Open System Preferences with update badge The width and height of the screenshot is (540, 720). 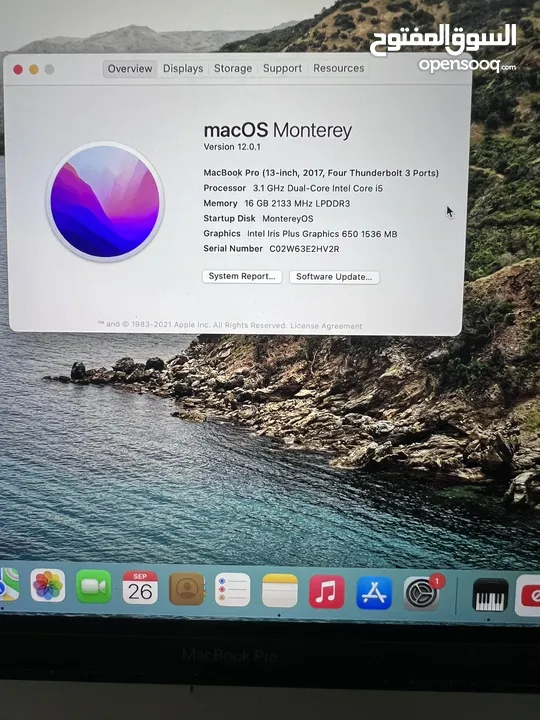pyautogui.click(x=422, y=593)
